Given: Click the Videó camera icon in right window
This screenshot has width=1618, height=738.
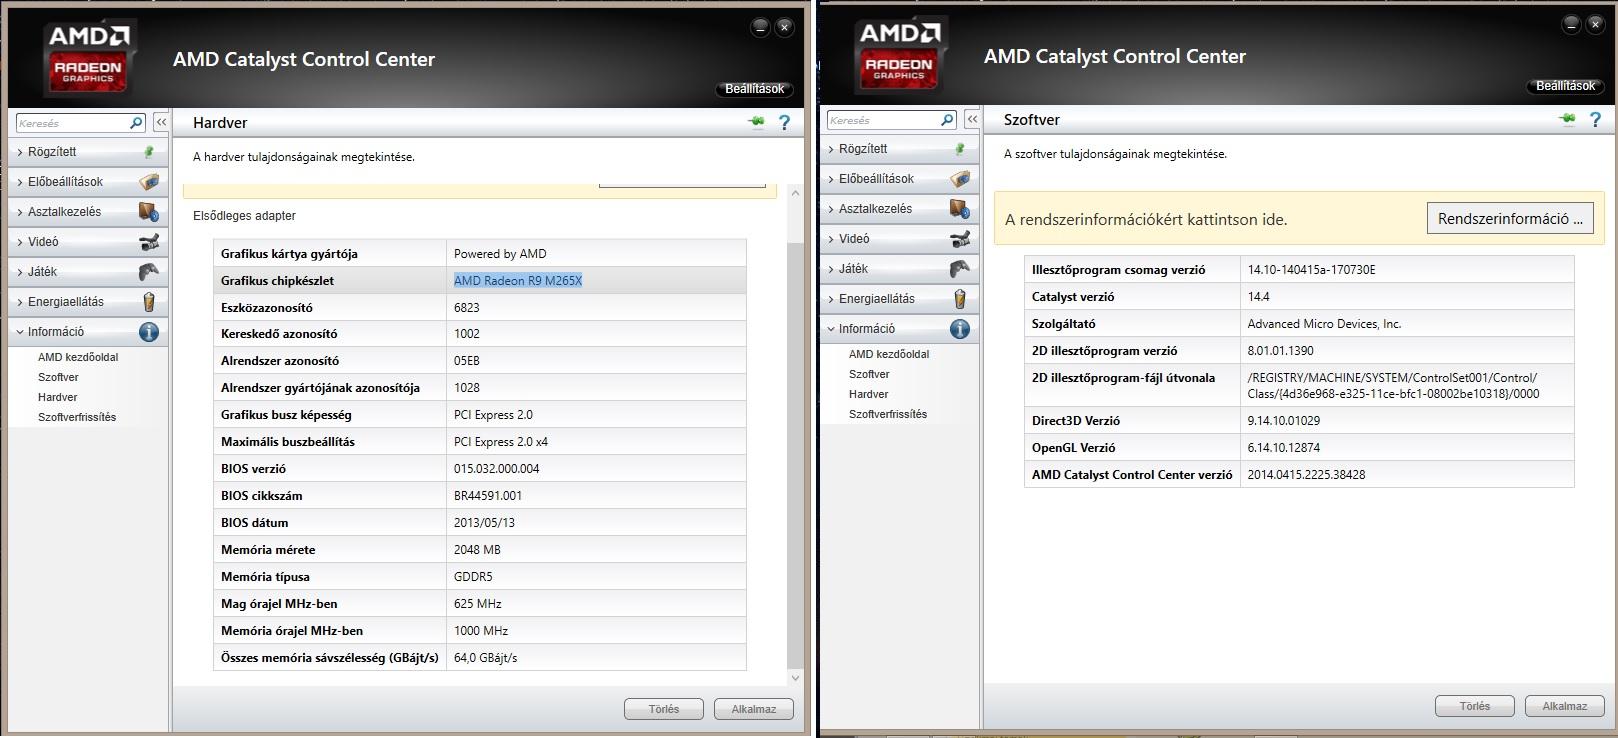Looking at the screenshot, I should [x=960, y=239].
